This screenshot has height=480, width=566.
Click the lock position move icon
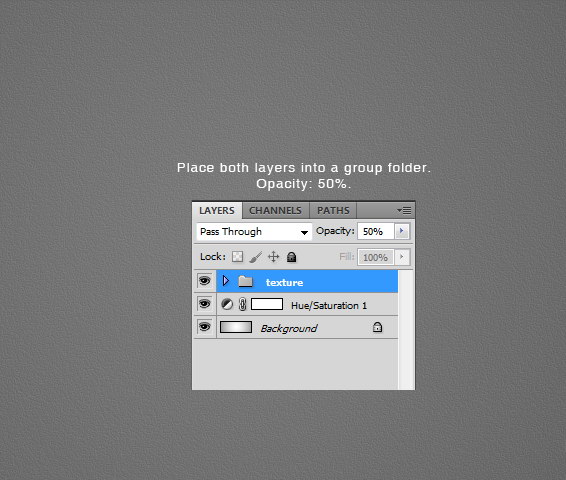(x=274, y=257)
